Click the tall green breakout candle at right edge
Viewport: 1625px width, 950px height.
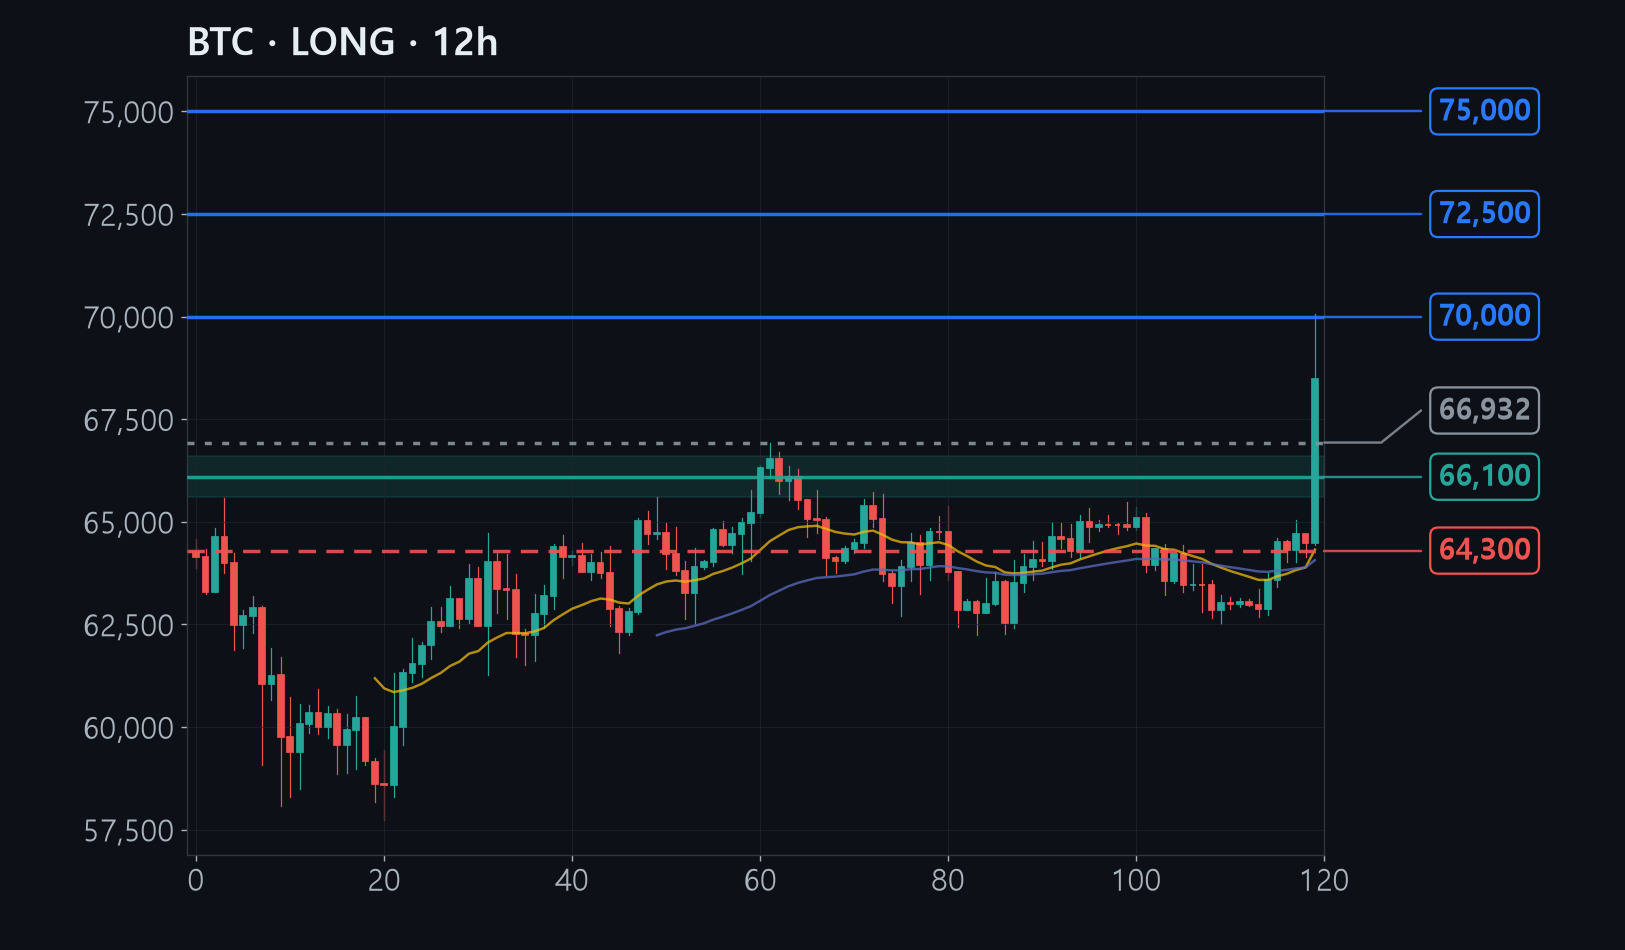tap(1315, 461)
